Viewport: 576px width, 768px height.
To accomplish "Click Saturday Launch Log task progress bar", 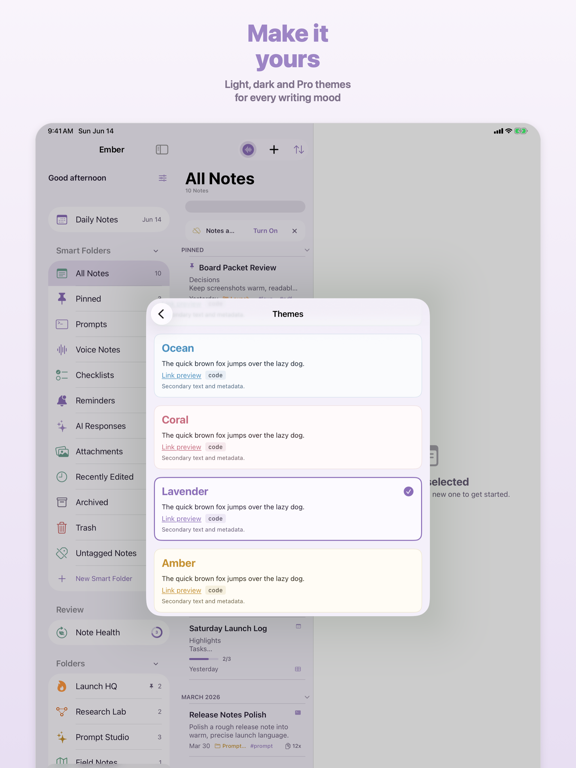I will coord(203,659).
